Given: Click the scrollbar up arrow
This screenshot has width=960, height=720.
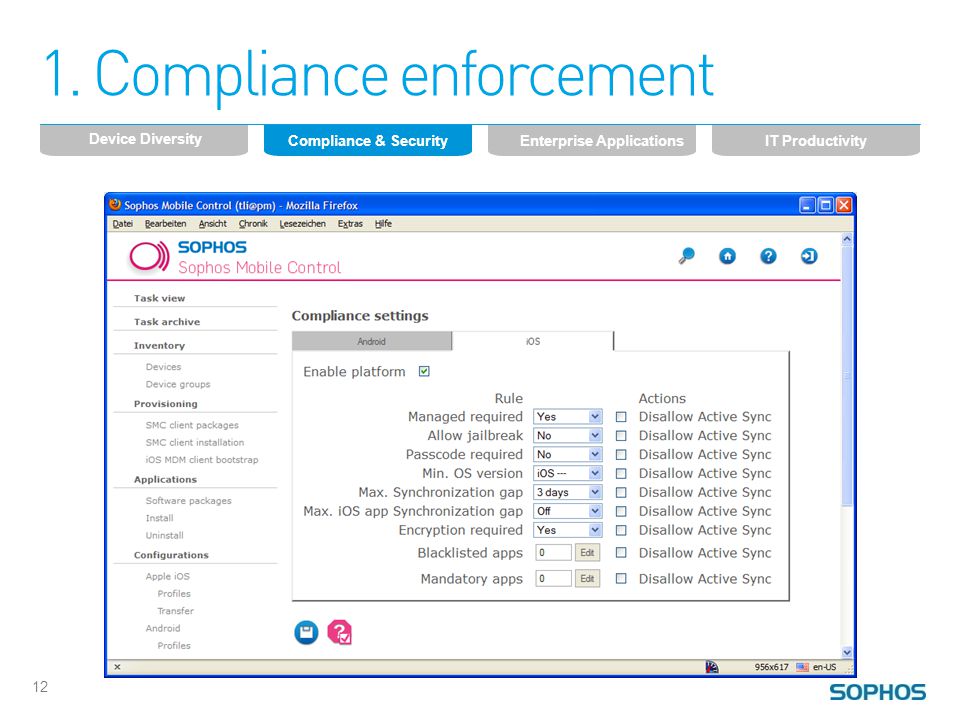Looking at the screenshot, I should coord(847,239).
